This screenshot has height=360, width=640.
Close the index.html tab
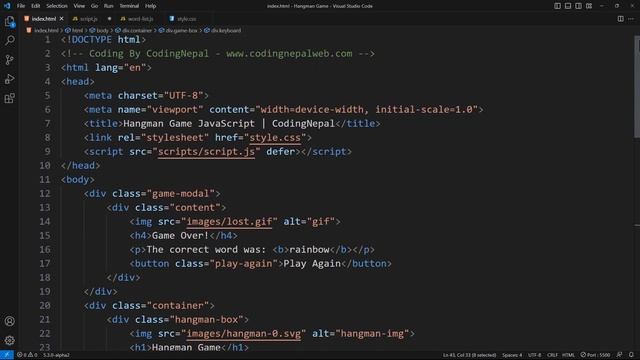pyautogui.click(x=62, y=19)
